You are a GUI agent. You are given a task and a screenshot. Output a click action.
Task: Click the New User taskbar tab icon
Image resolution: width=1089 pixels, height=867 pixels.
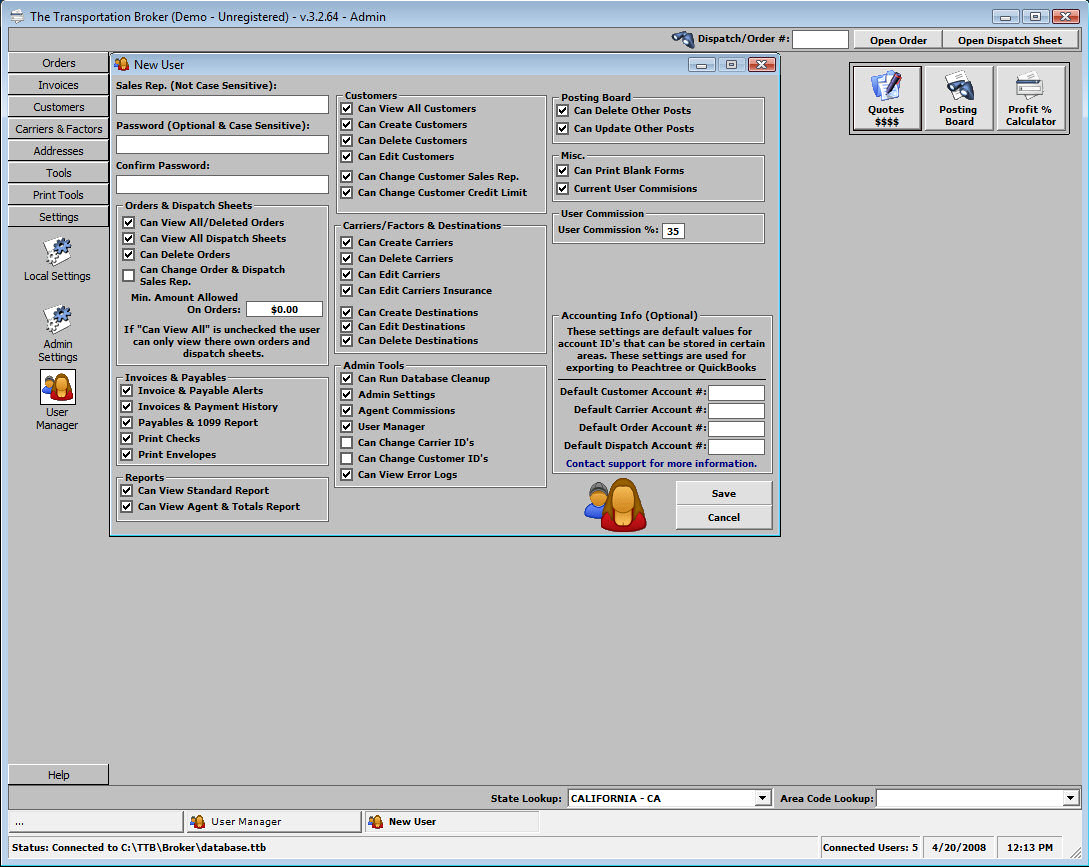pos(376,822)
